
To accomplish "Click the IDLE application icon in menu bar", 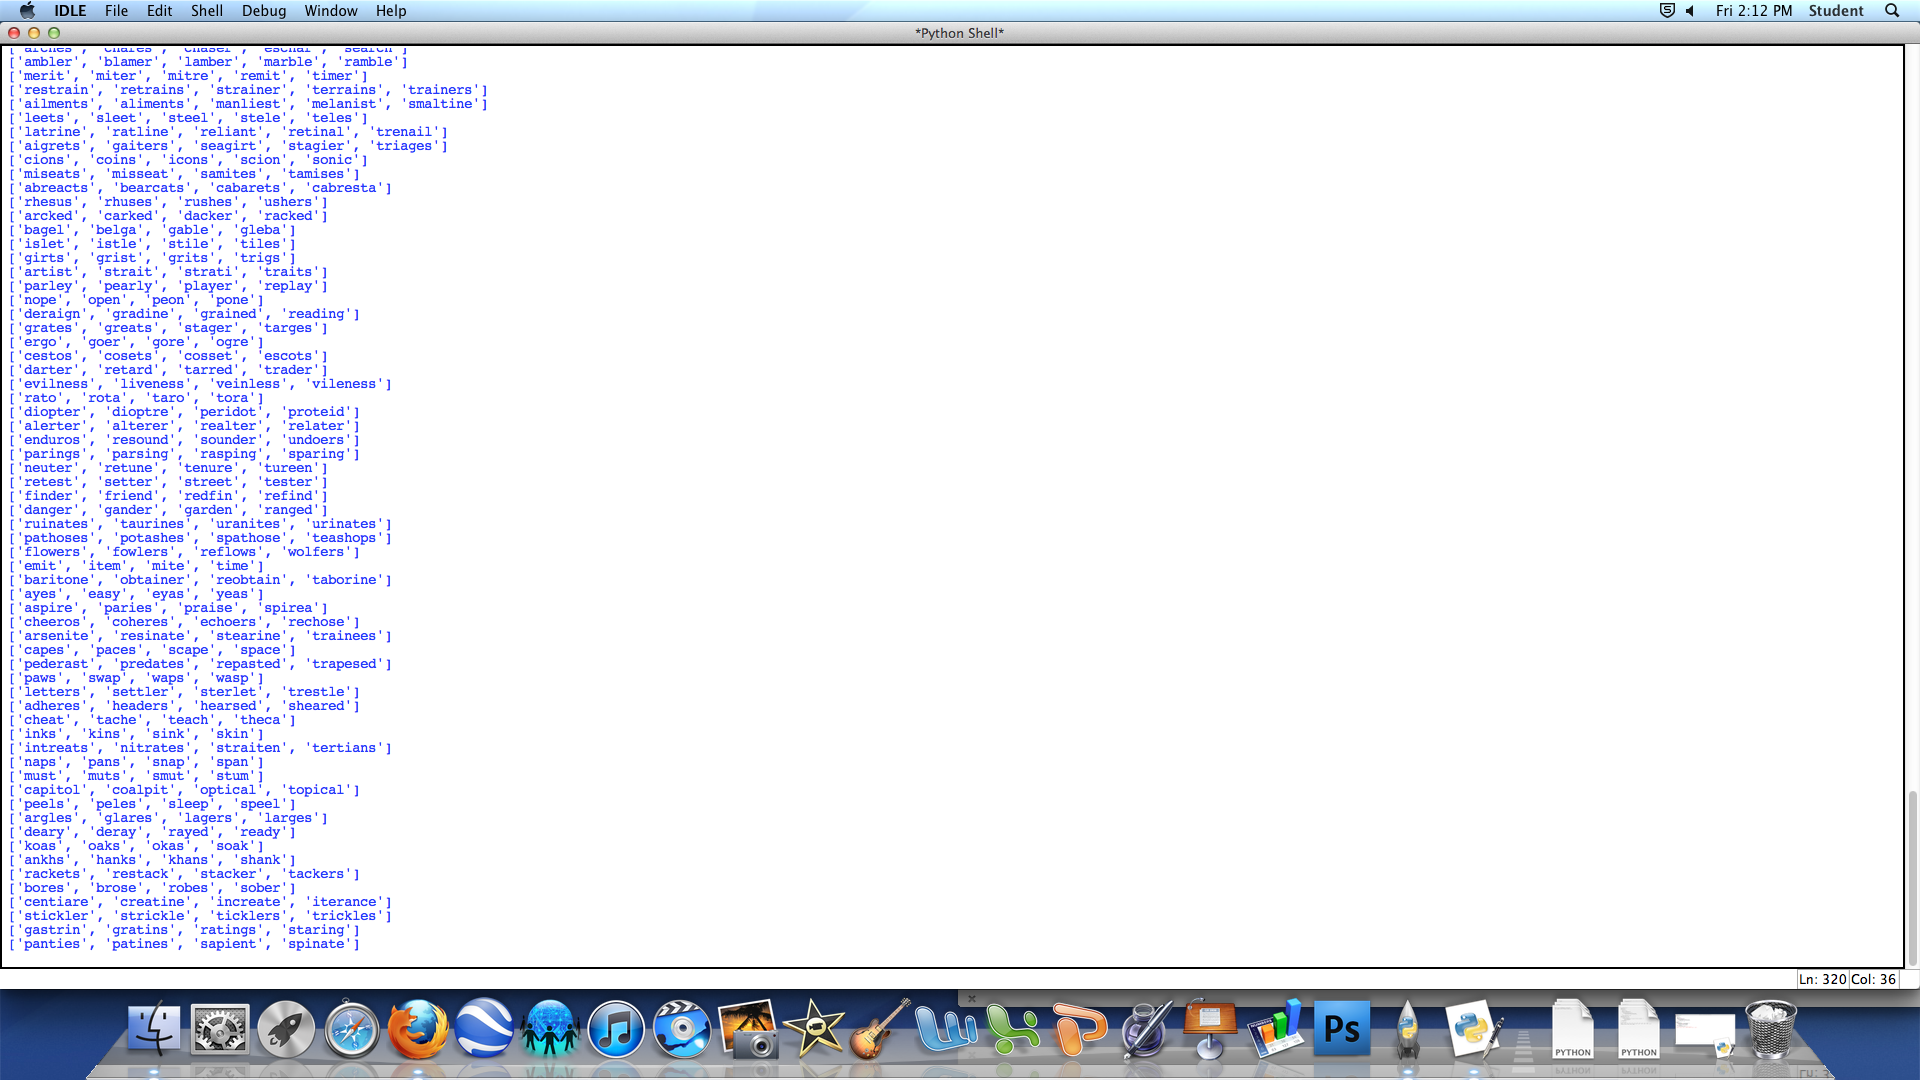I will 69,11.
